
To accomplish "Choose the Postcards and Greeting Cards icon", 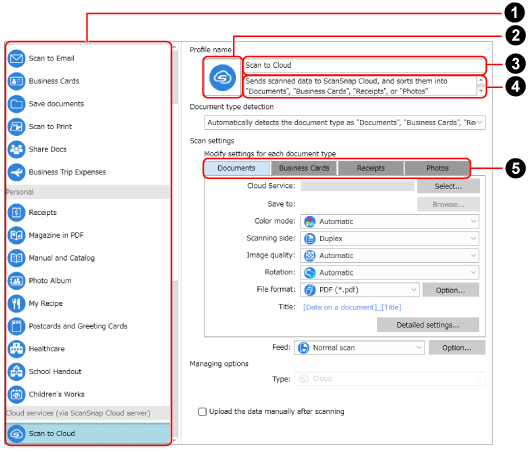I will (16, 326).
